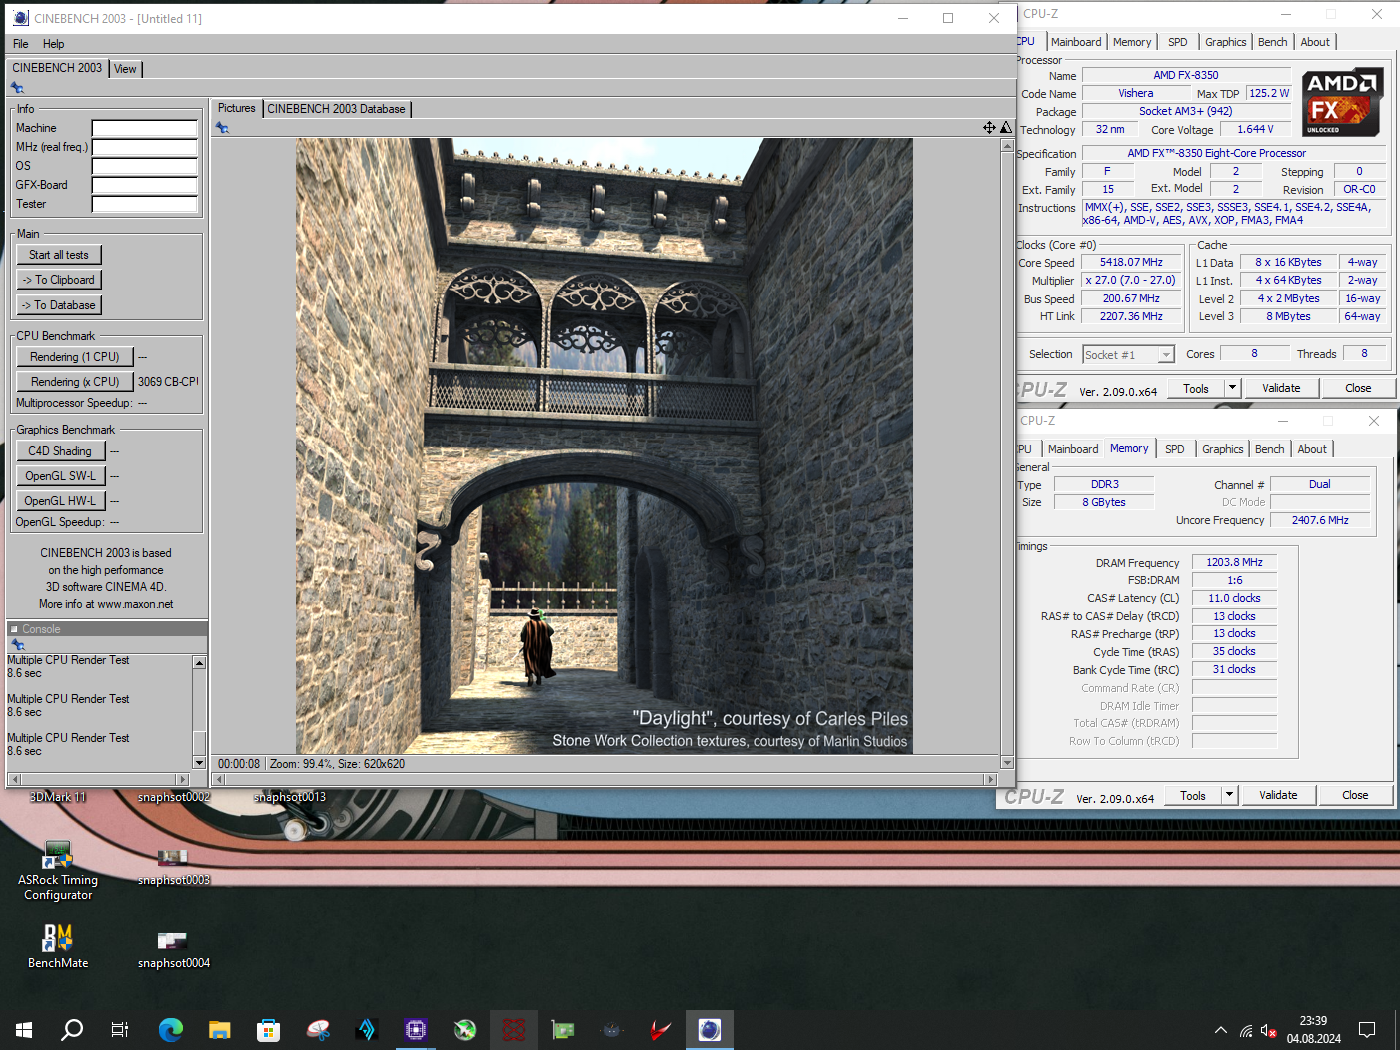
Task: Open Bench tab in upper CPU-Z window
Action: click(x=1273, y=42)
